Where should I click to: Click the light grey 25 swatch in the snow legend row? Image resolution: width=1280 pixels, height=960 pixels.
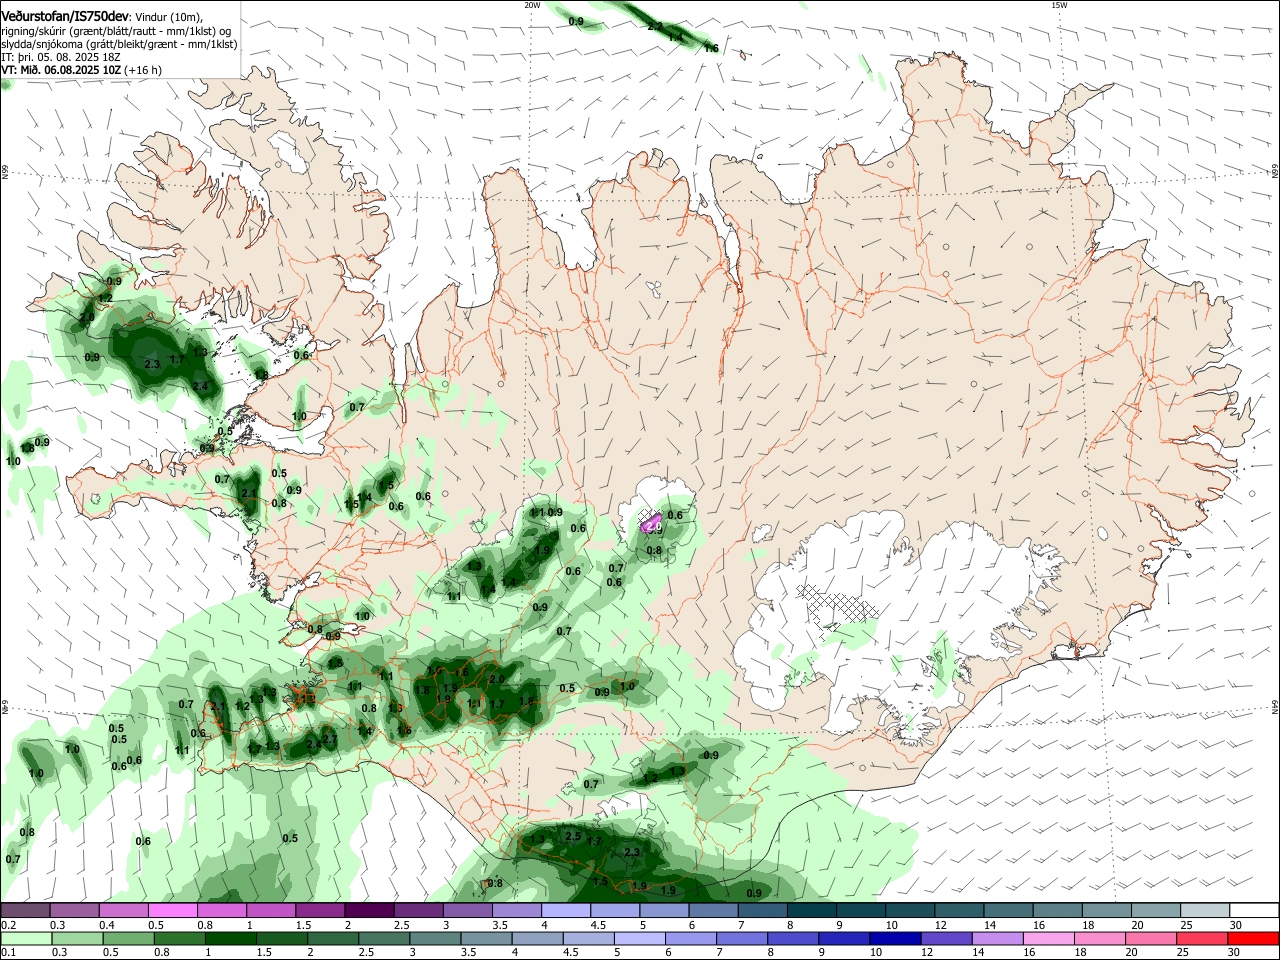[x=1204, y=910]
